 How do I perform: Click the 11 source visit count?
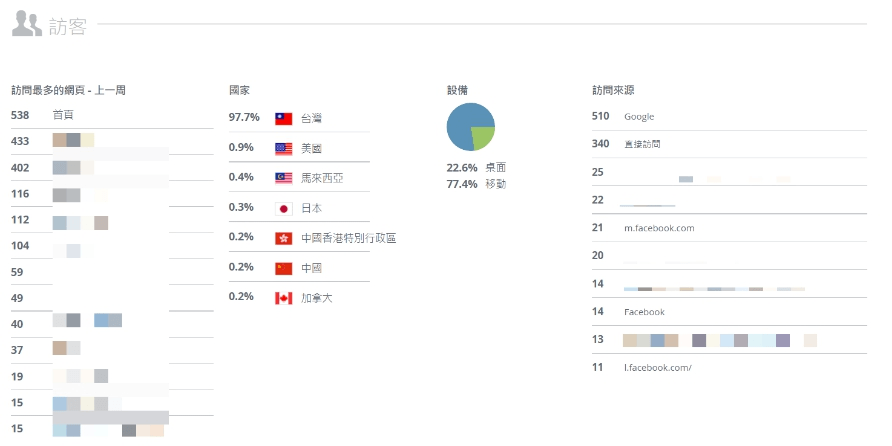pos(597,367)
